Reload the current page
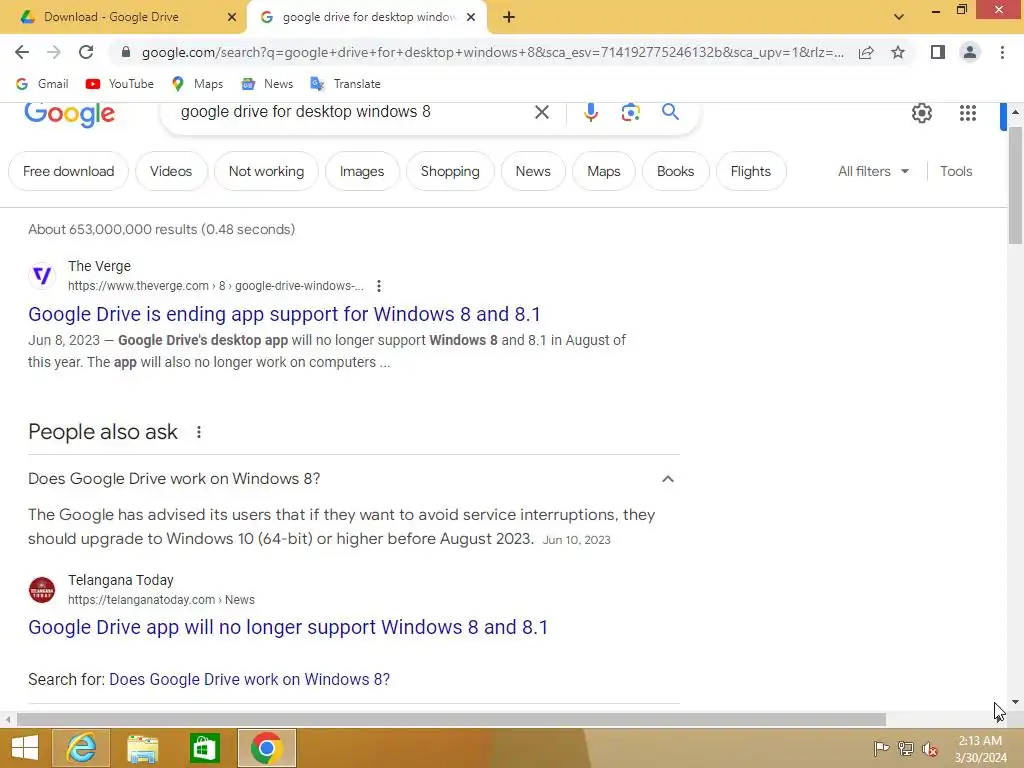Image resolution: width=1024 pixels, height=768 pixels. [x=86, y=52]
